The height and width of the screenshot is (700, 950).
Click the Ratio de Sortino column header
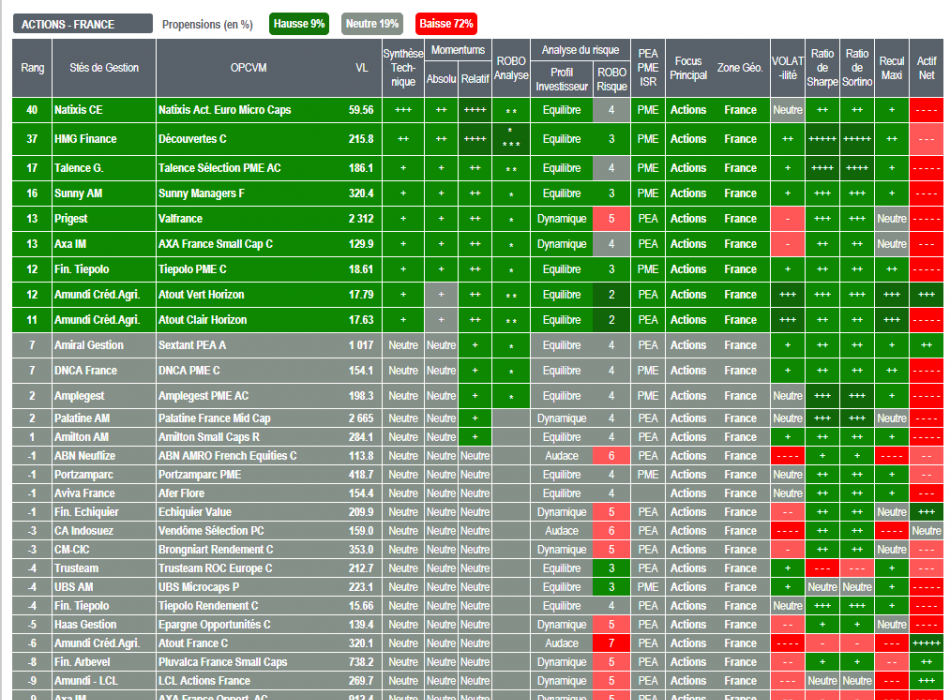coord(857,68)
